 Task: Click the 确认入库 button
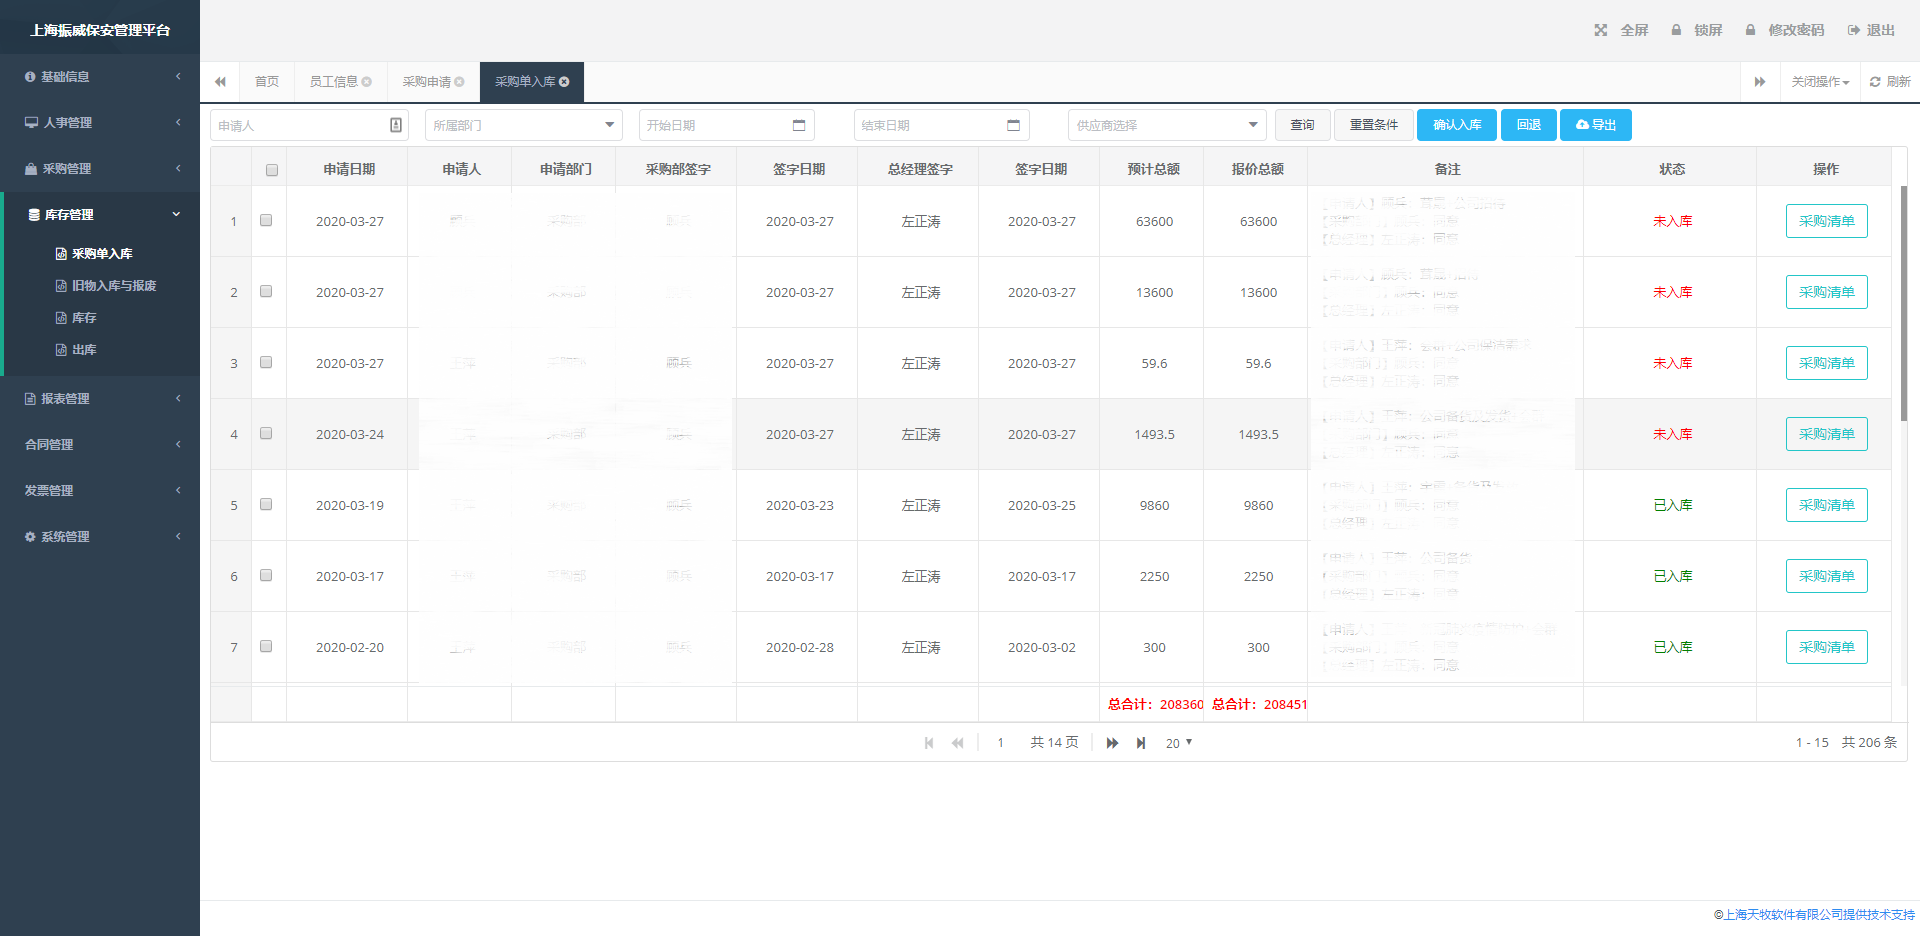pyautogui.click(x=1456, y=125)
